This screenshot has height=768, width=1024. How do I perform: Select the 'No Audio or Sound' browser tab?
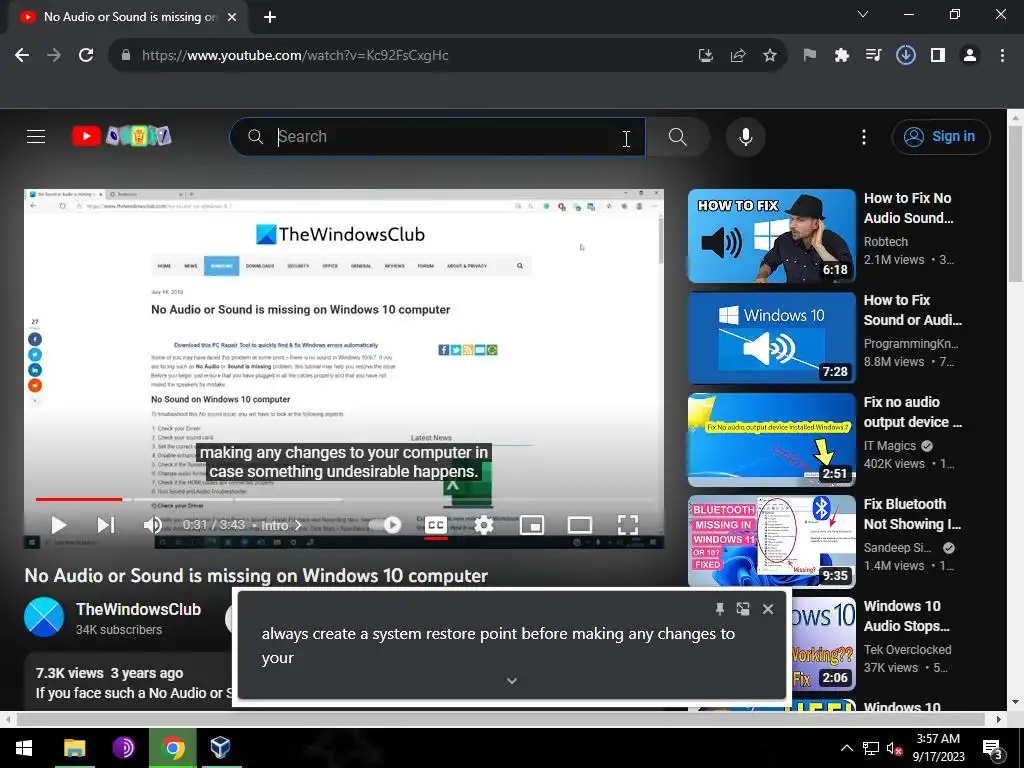point(129,17)
